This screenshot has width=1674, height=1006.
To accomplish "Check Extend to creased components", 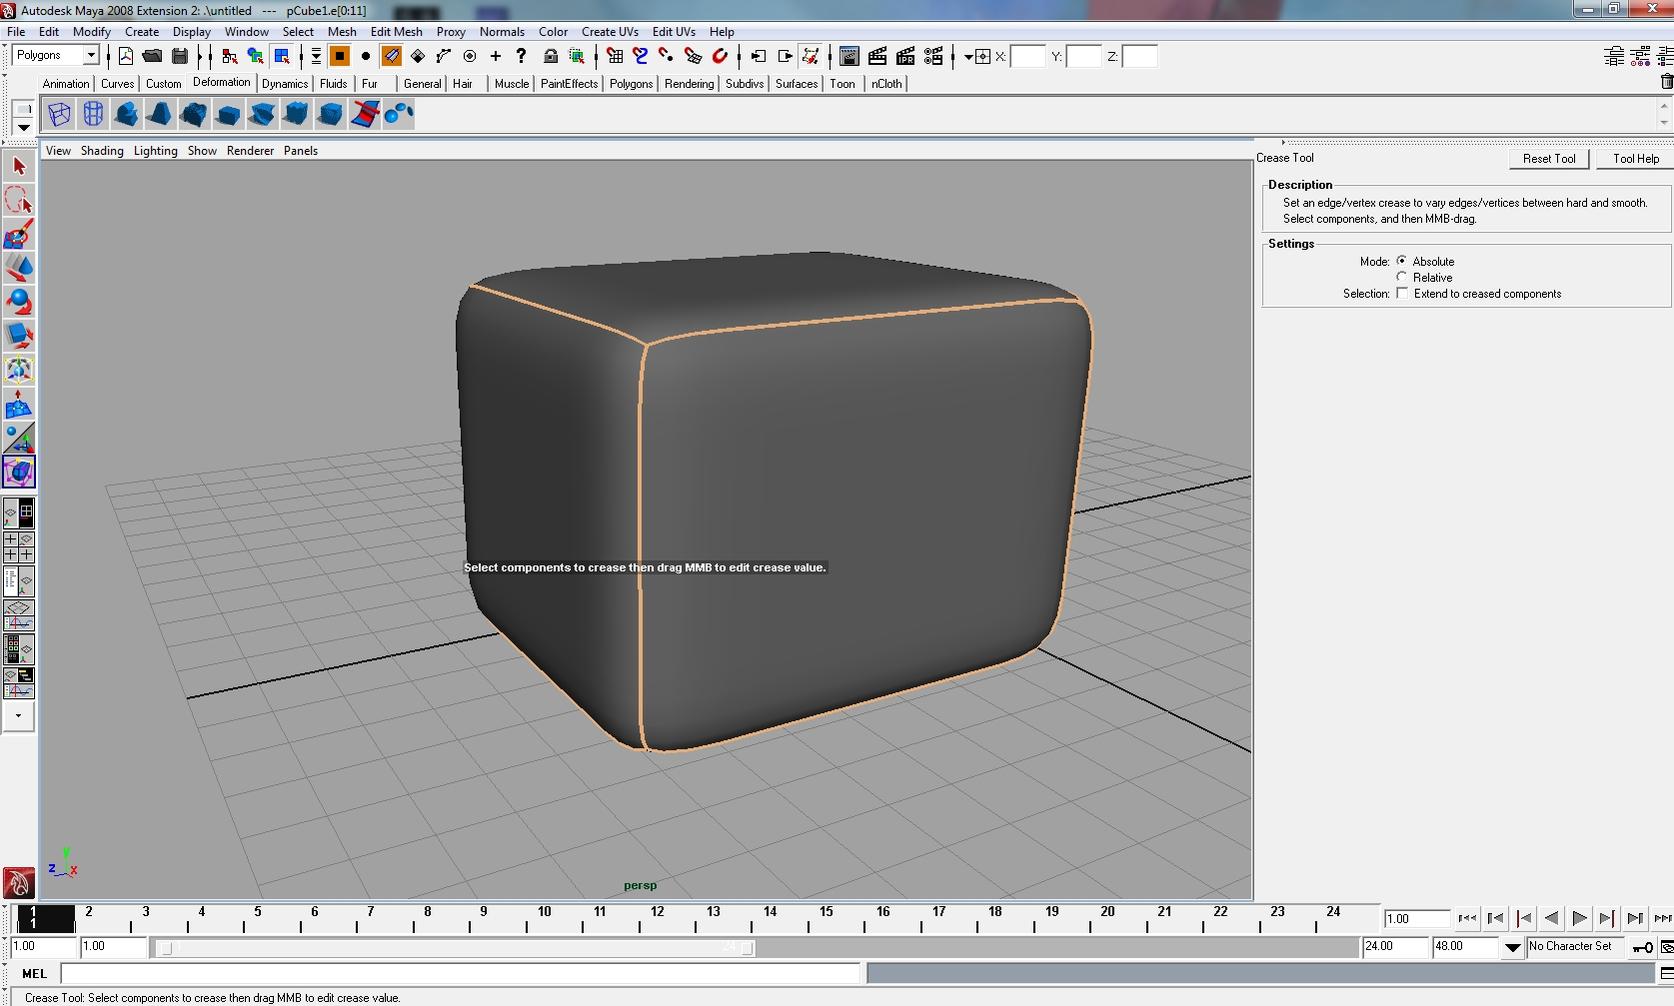I will click(1402, 293).
